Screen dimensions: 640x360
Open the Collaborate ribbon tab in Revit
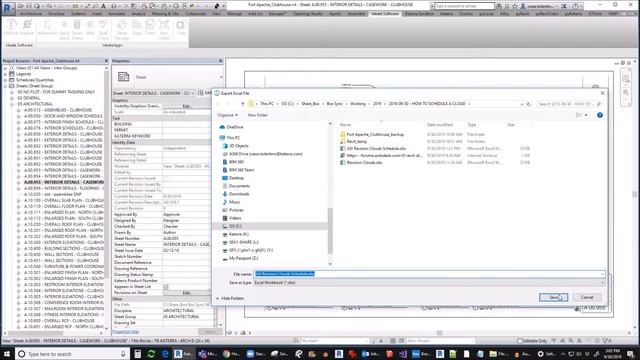coord(195,13)
